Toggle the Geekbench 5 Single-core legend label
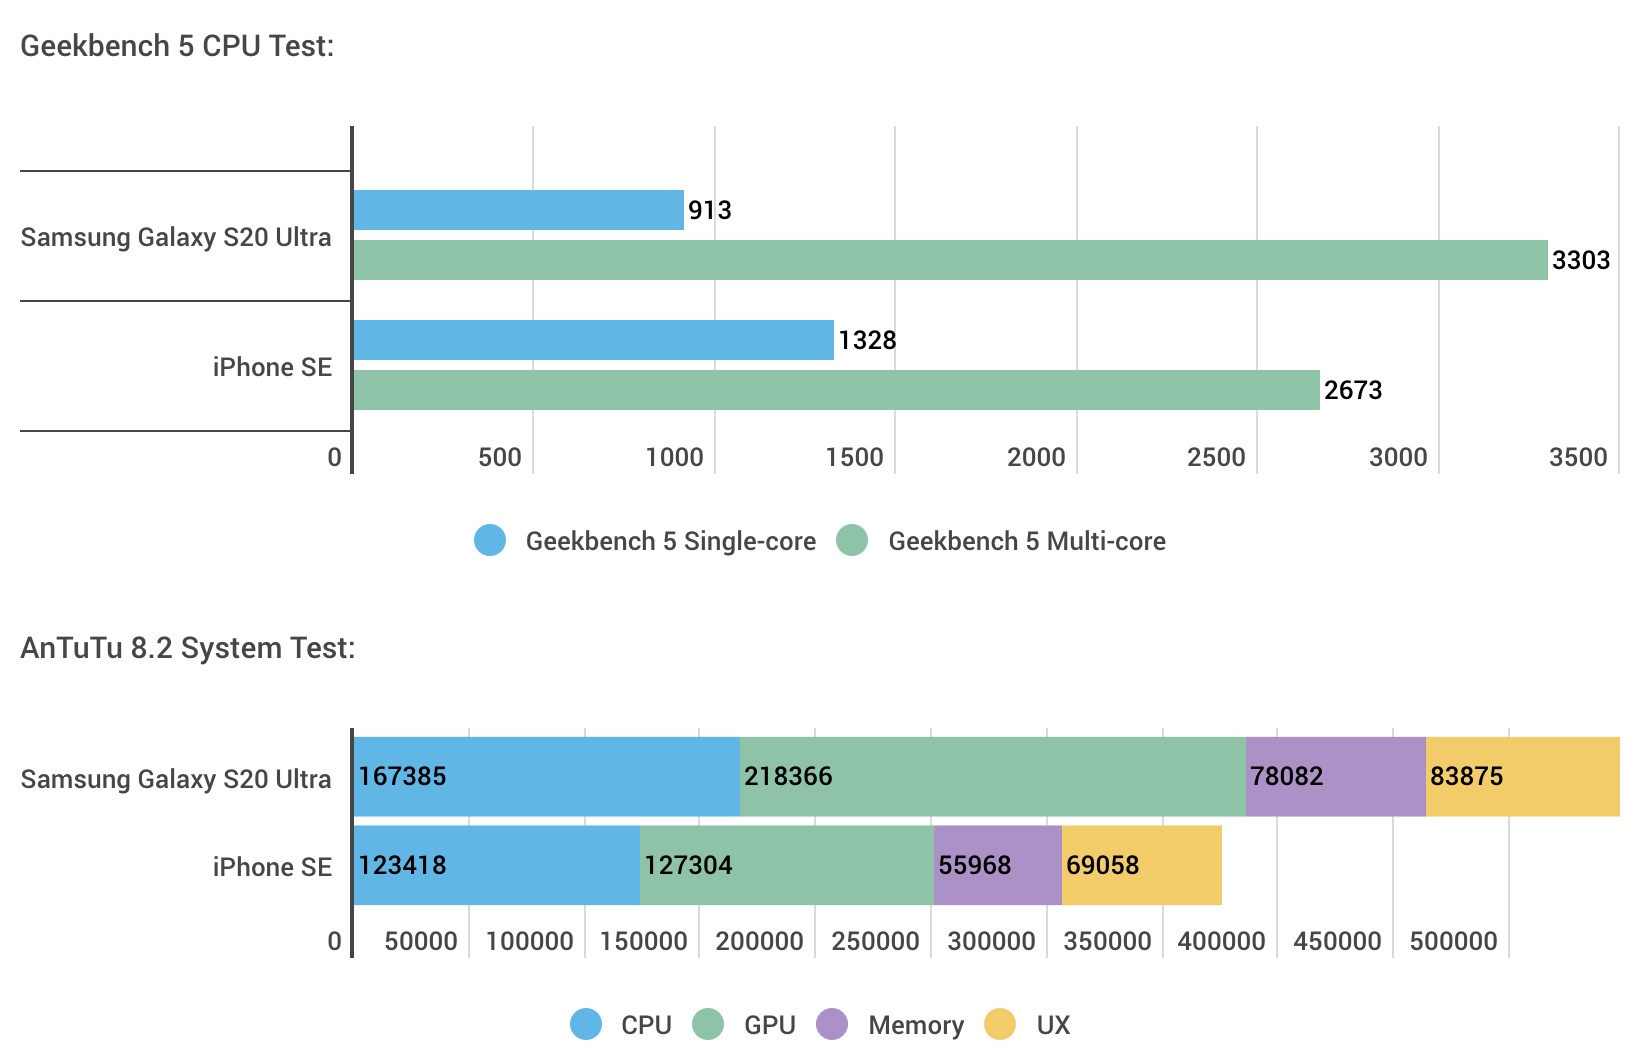 tap(670, 541)
